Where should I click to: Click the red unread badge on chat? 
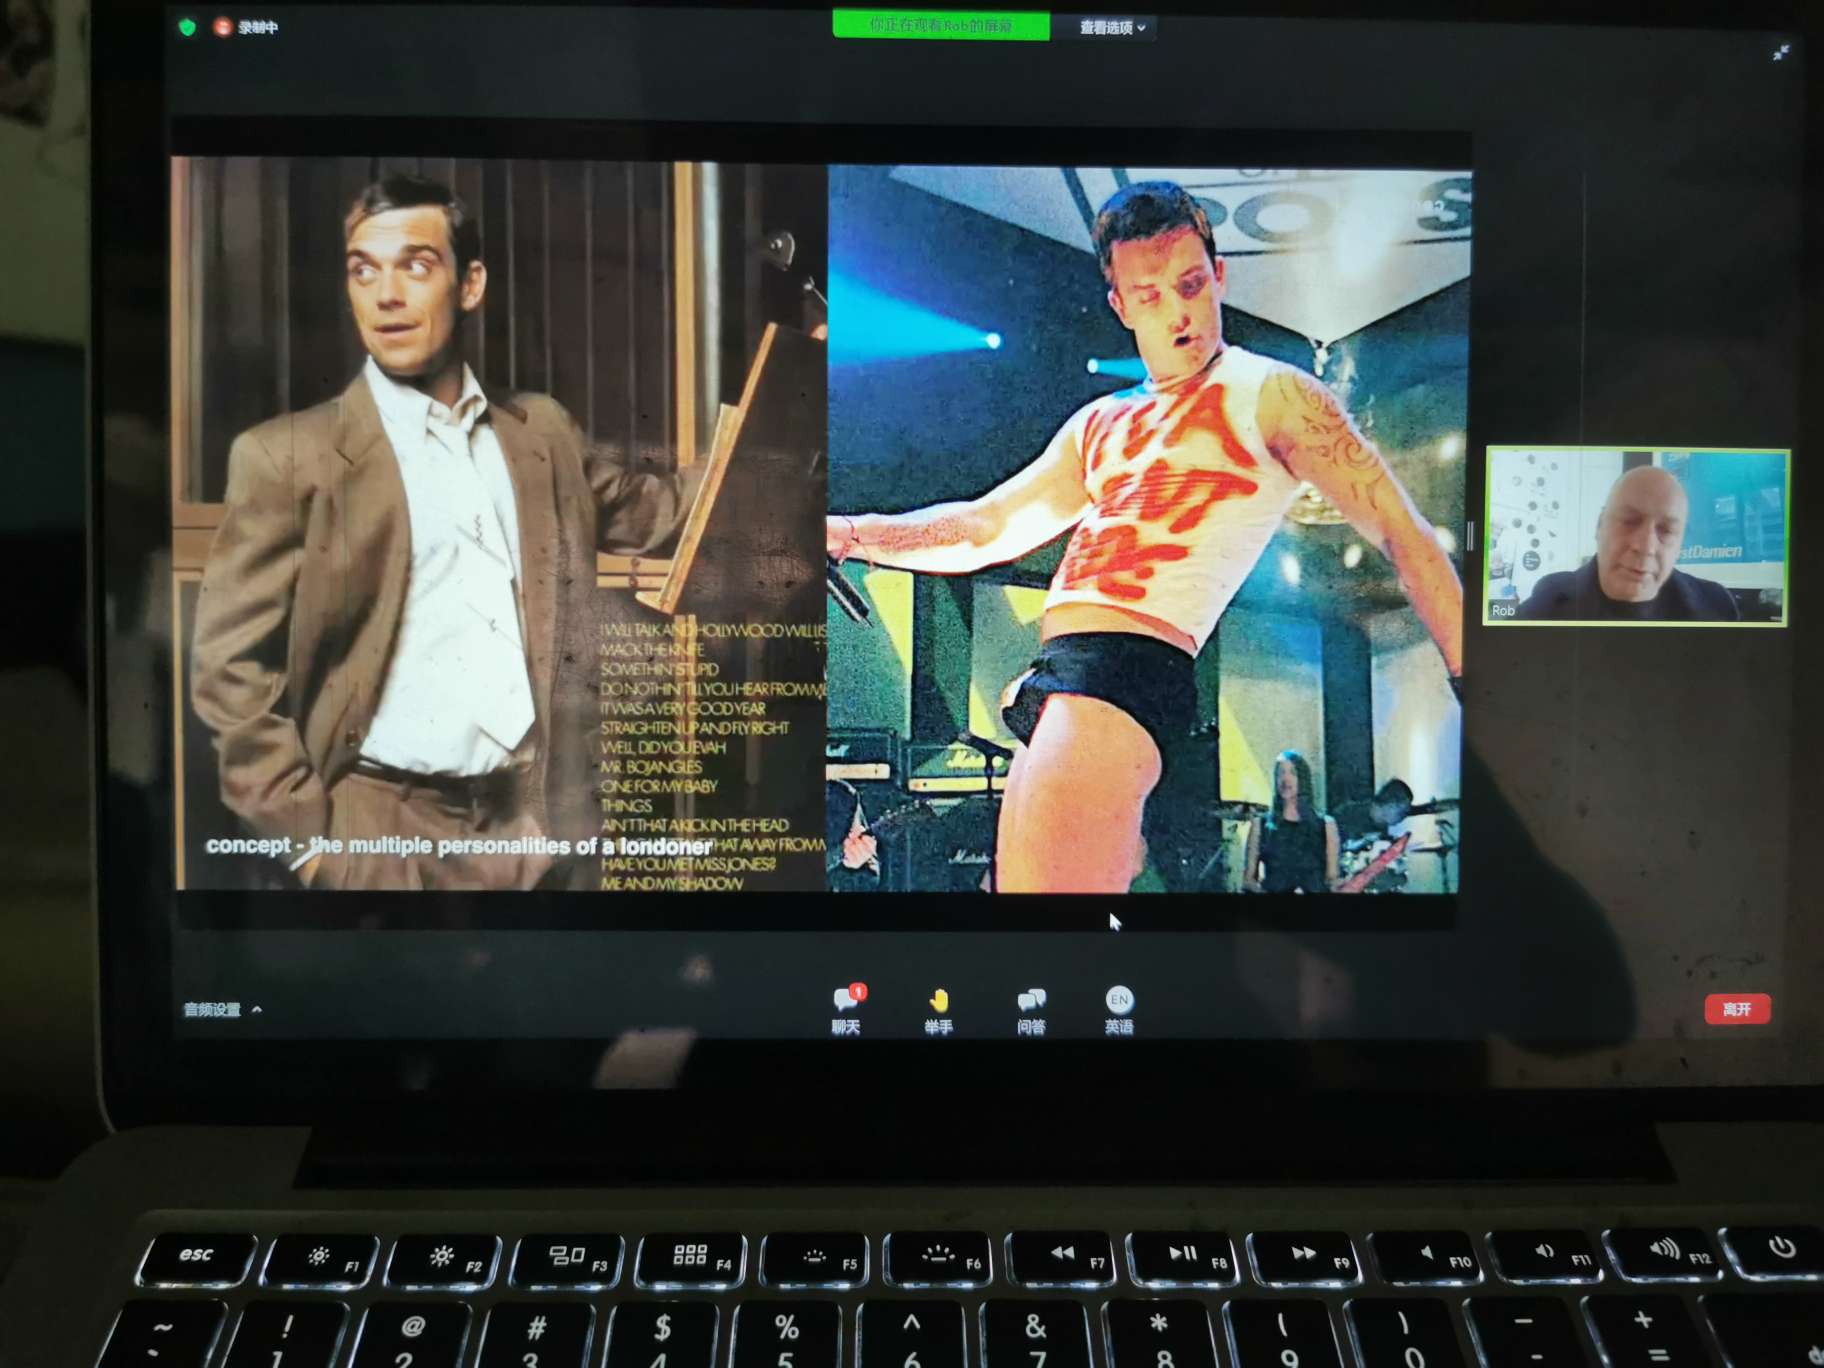(858, 991)
